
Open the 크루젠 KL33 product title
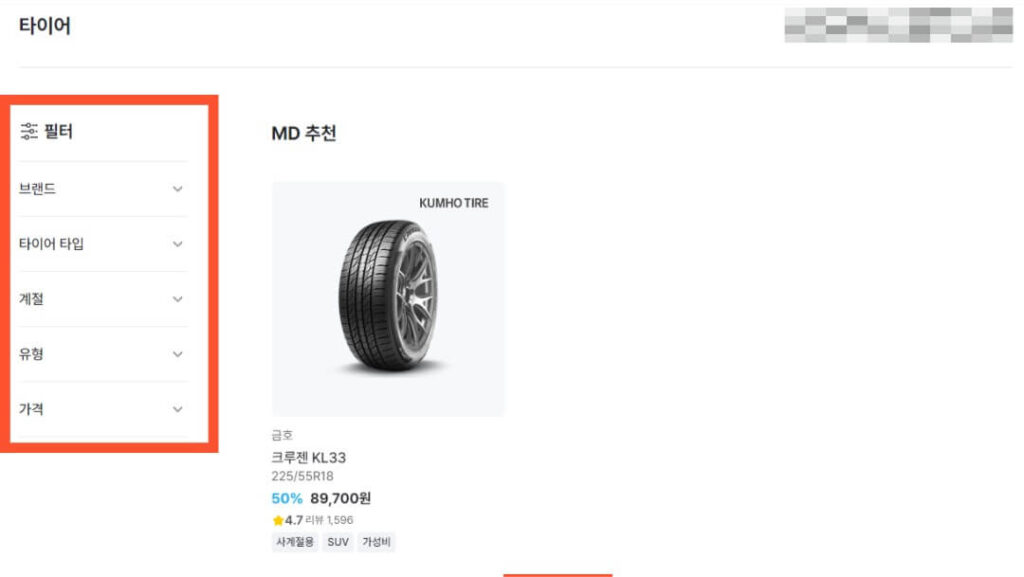point(308,458)
